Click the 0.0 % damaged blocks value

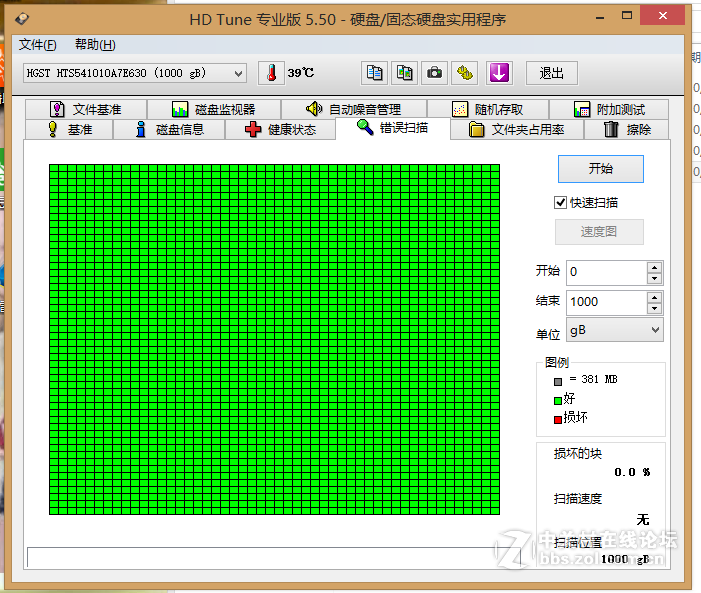tap(632, 472)
